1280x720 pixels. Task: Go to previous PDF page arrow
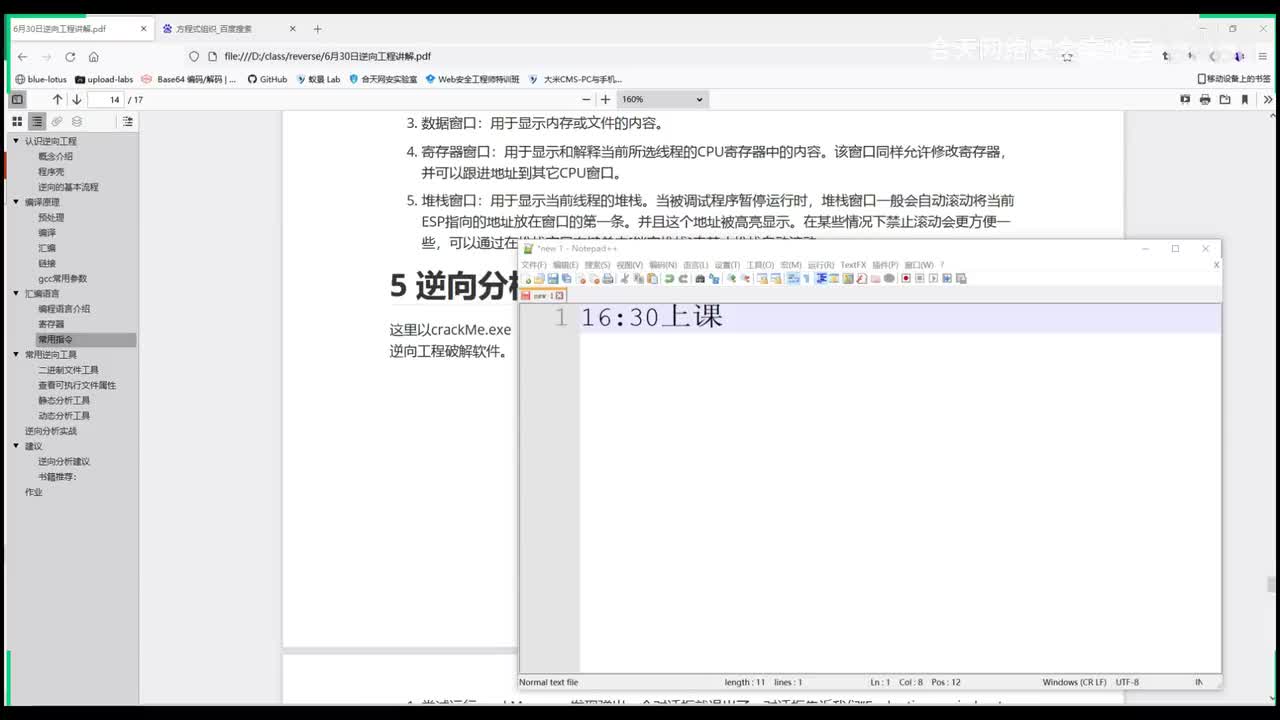tap(57, 99)
